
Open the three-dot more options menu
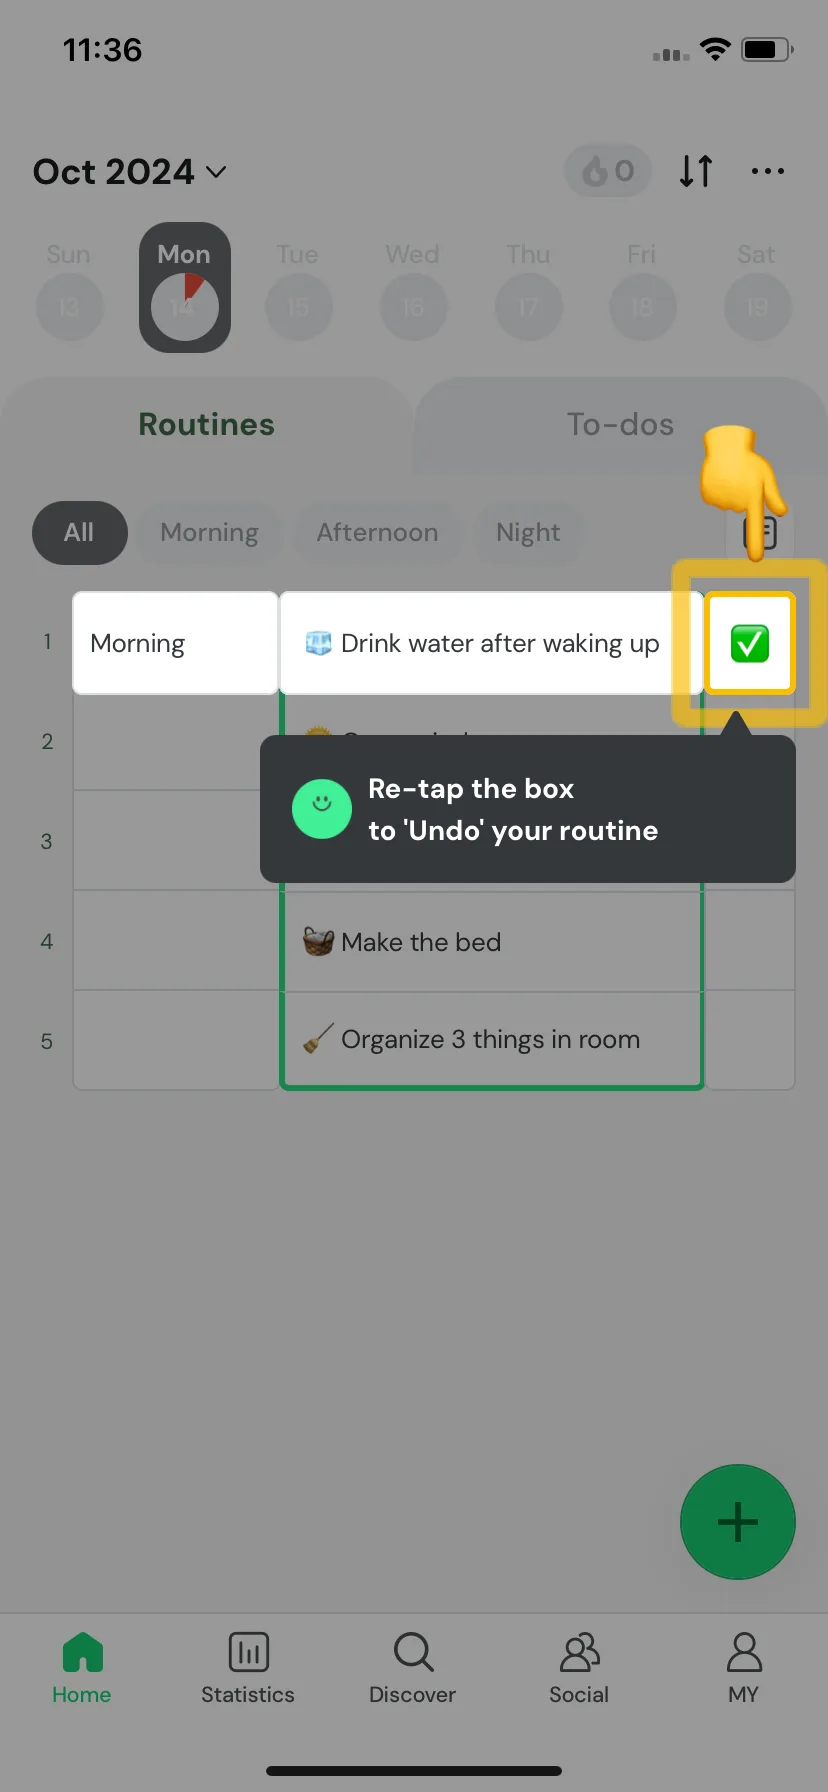tap(767, 171)
